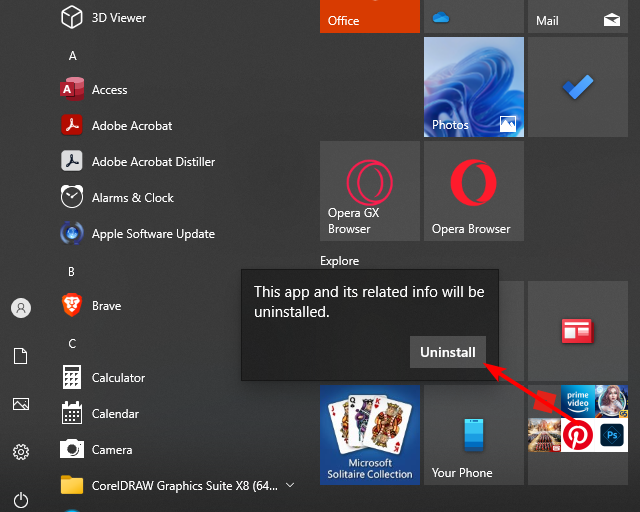Open the game tile with woman portrait

click(612, 401)
